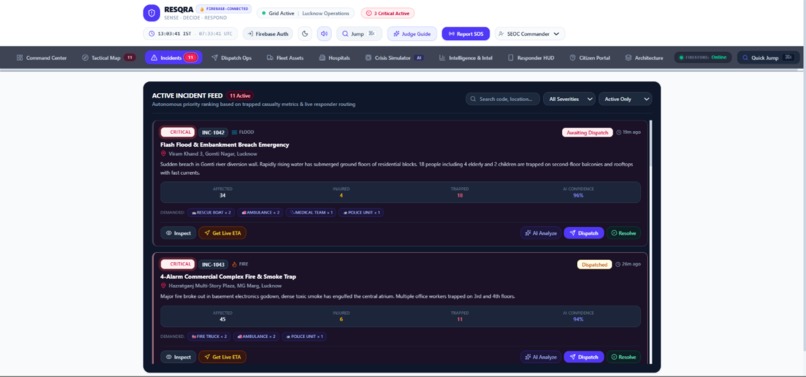
Task: Click the 11 Active count badge
Action: (x=240, y=96)
